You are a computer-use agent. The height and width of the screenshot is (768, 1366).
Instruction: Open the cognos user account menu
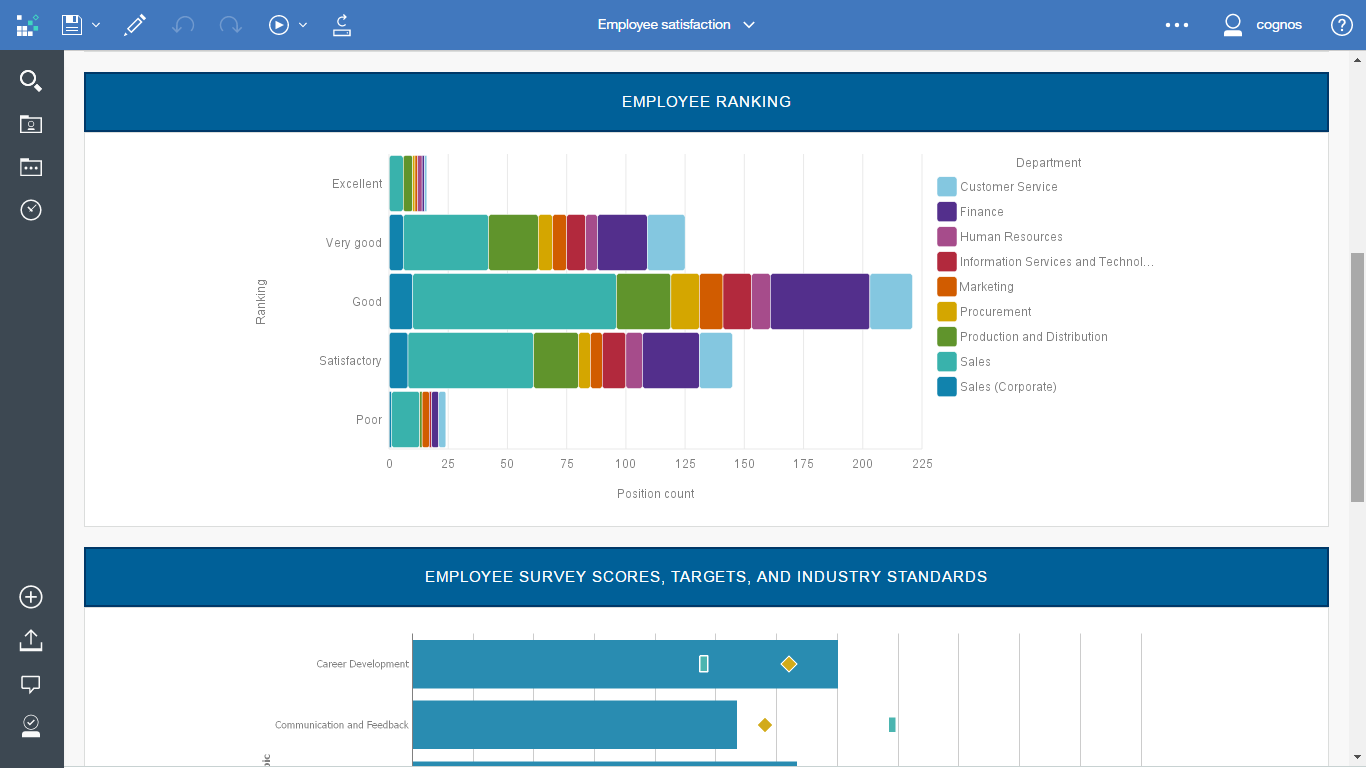click(x=1263, y=25)
